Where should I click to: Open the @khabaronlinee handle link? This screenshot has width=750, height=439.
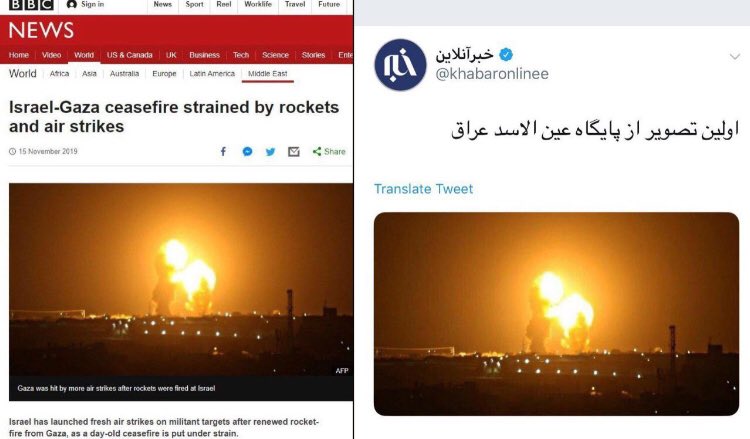(492, 74)
